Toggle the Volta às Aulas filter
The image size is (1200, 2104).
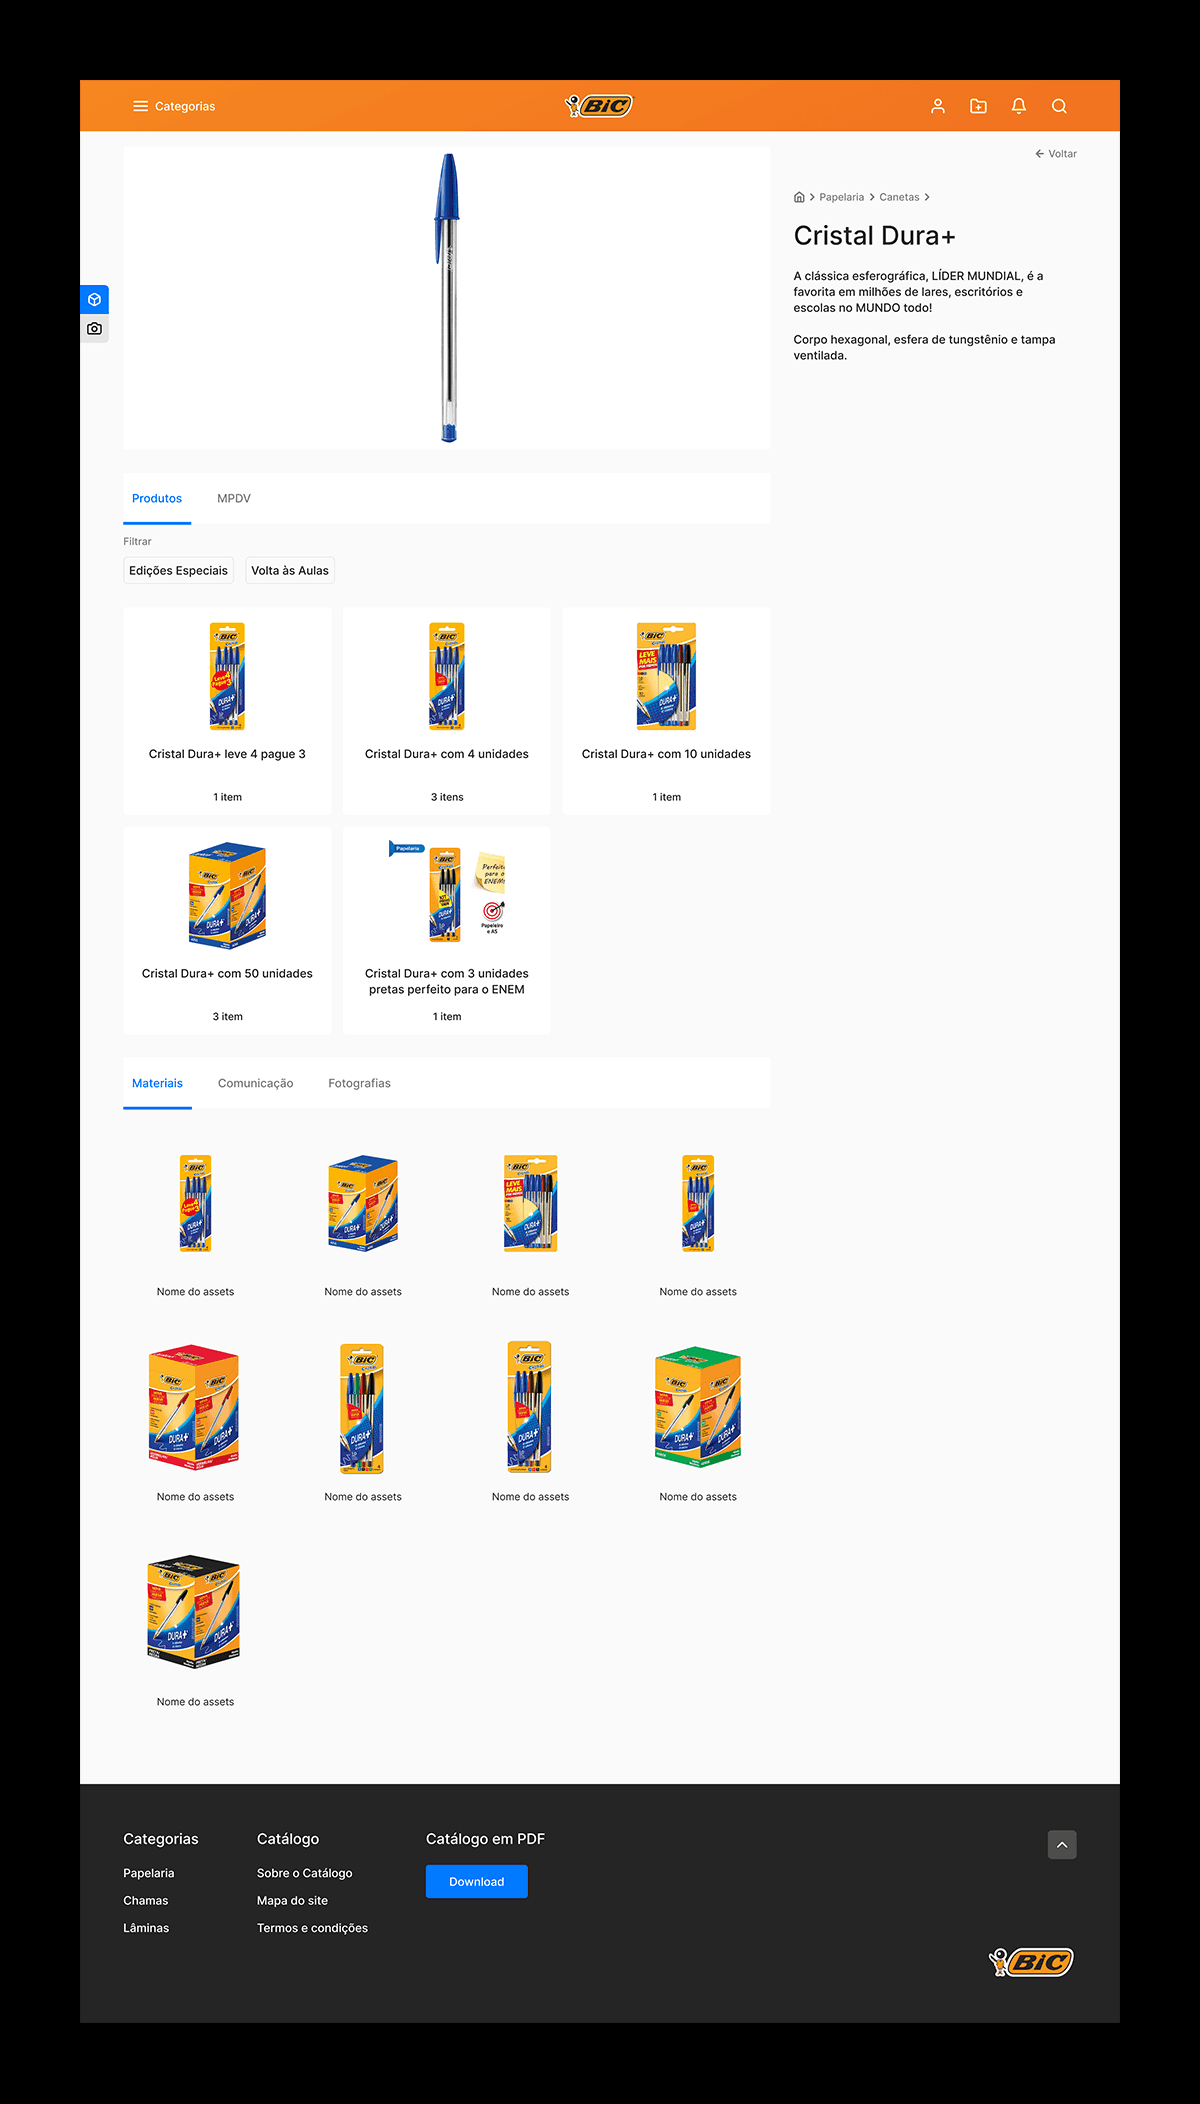pos(290,570)
